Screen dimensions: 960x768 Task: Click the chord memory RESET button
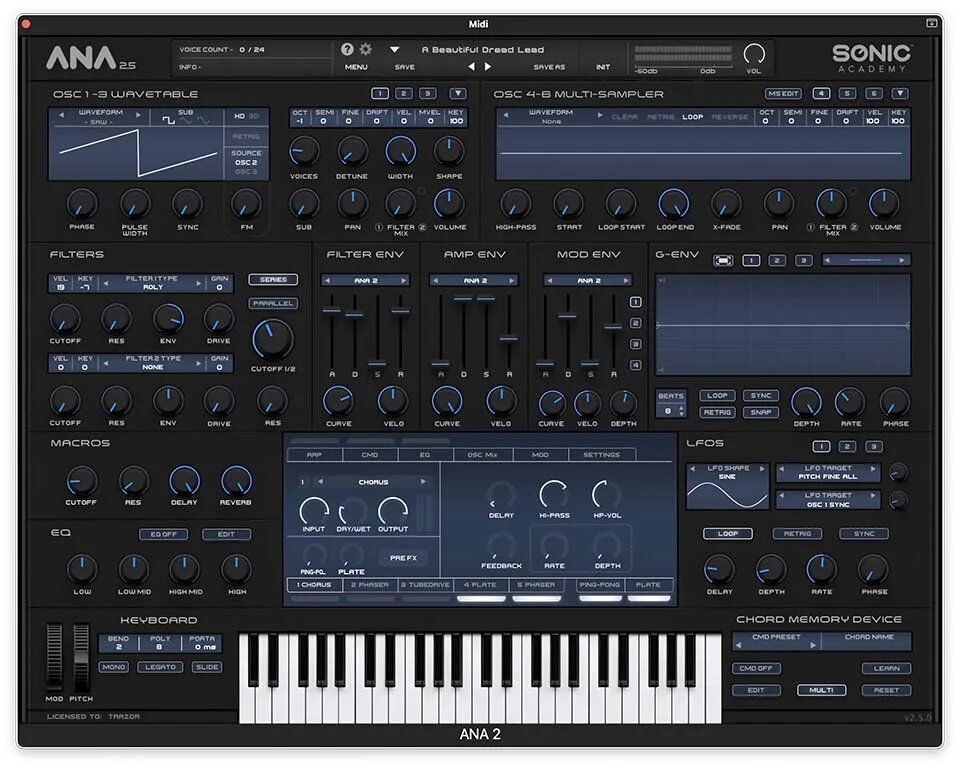[x=886, y=690]
